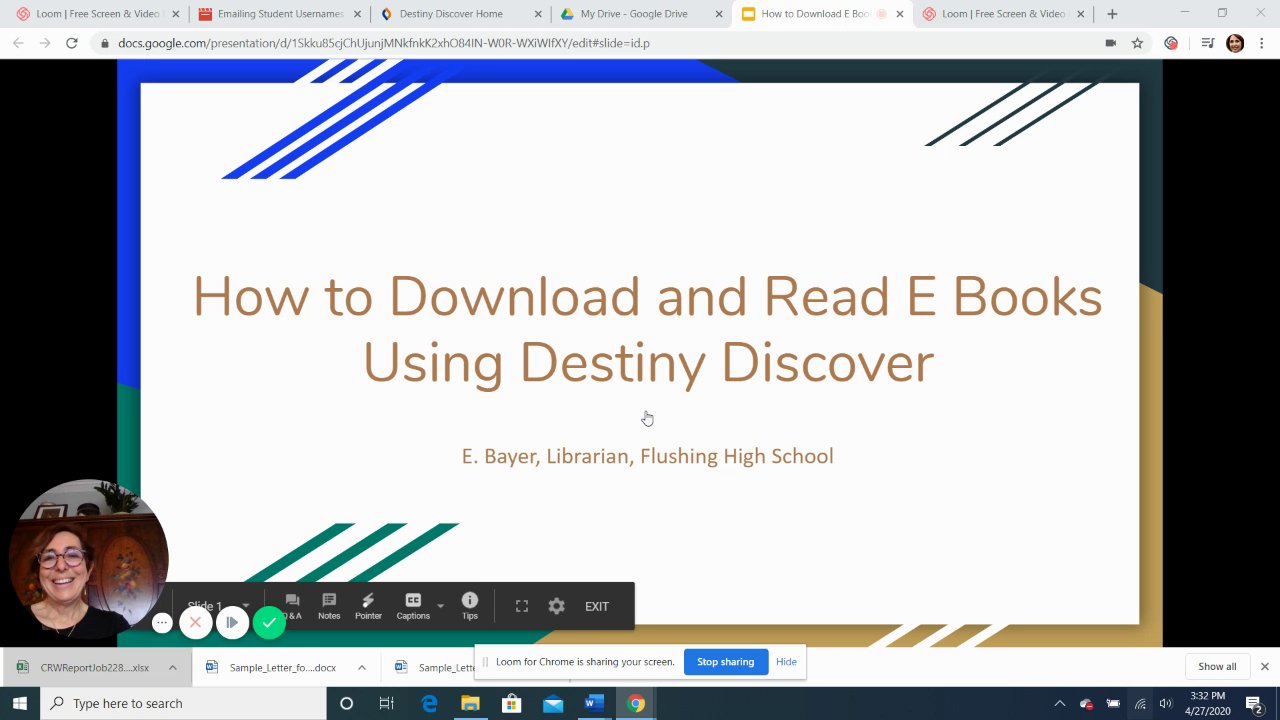Reload the current page
Image resolution: width=1280 pixels, height=720 pixels.
[x=71, y=43]
